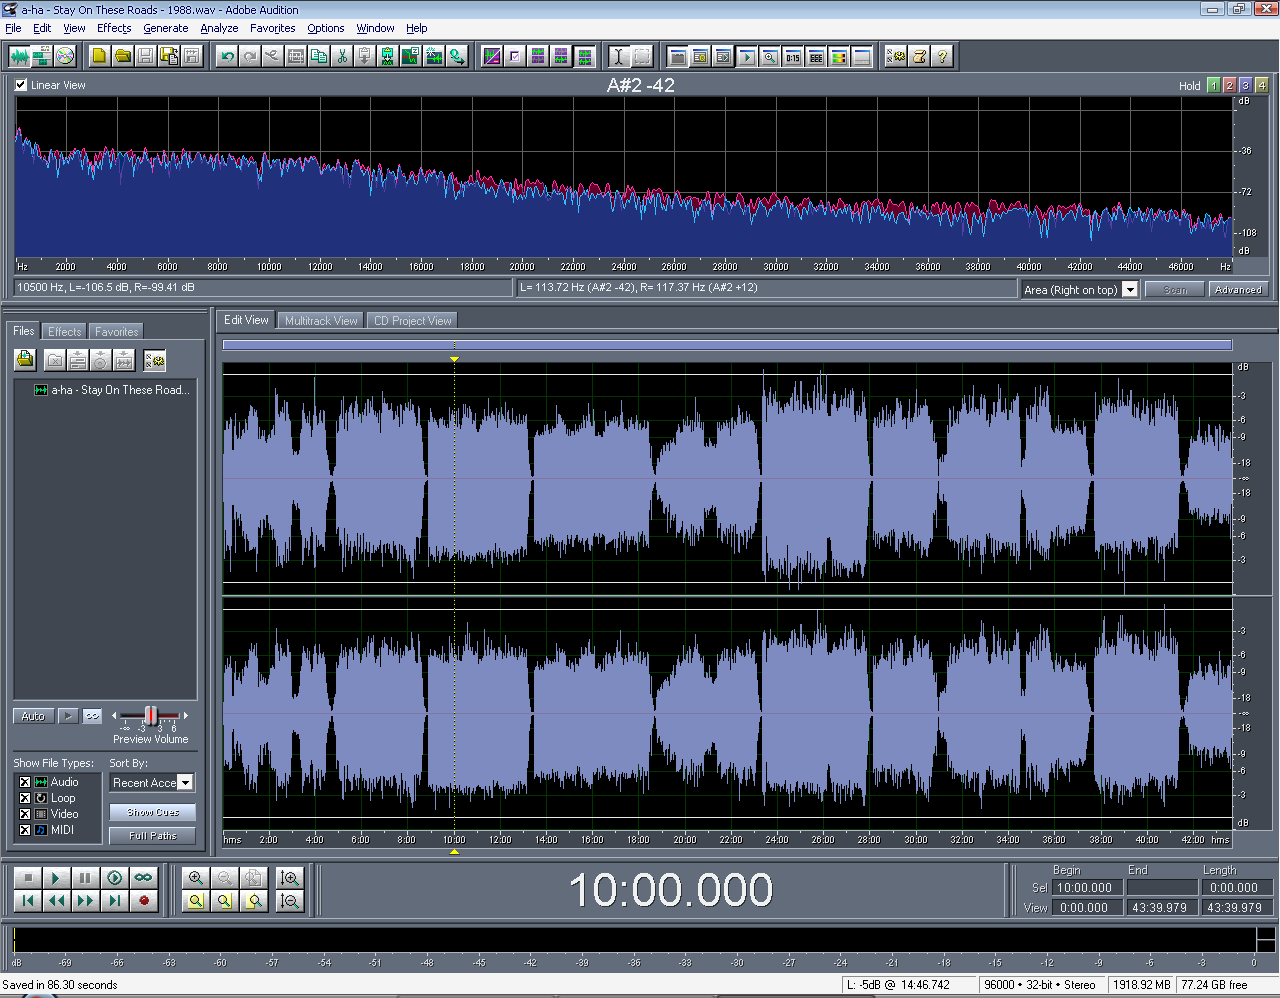1280x998 pixels.
Task: Toggle the loop preview button in Files panel
Action: [x=92, y=716]
